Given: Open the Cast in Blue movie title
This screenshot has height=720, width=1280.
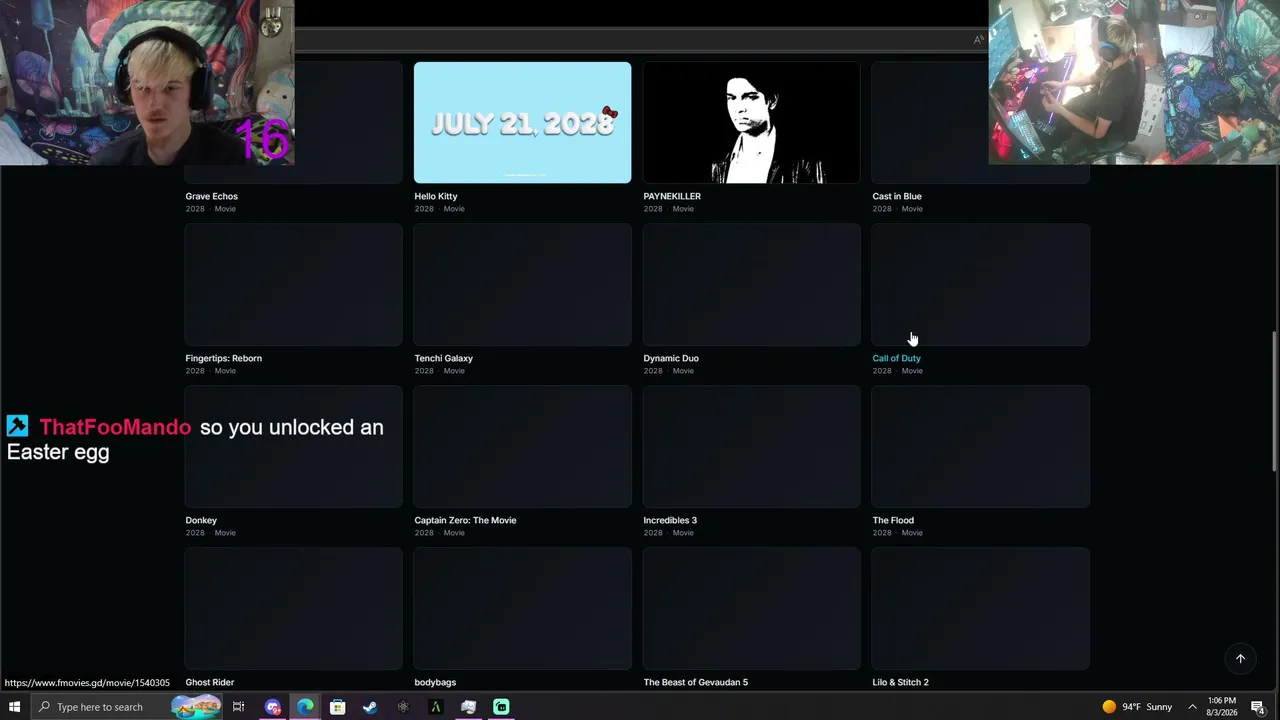Looking at the screenshot, I should (x=897, y=196).
